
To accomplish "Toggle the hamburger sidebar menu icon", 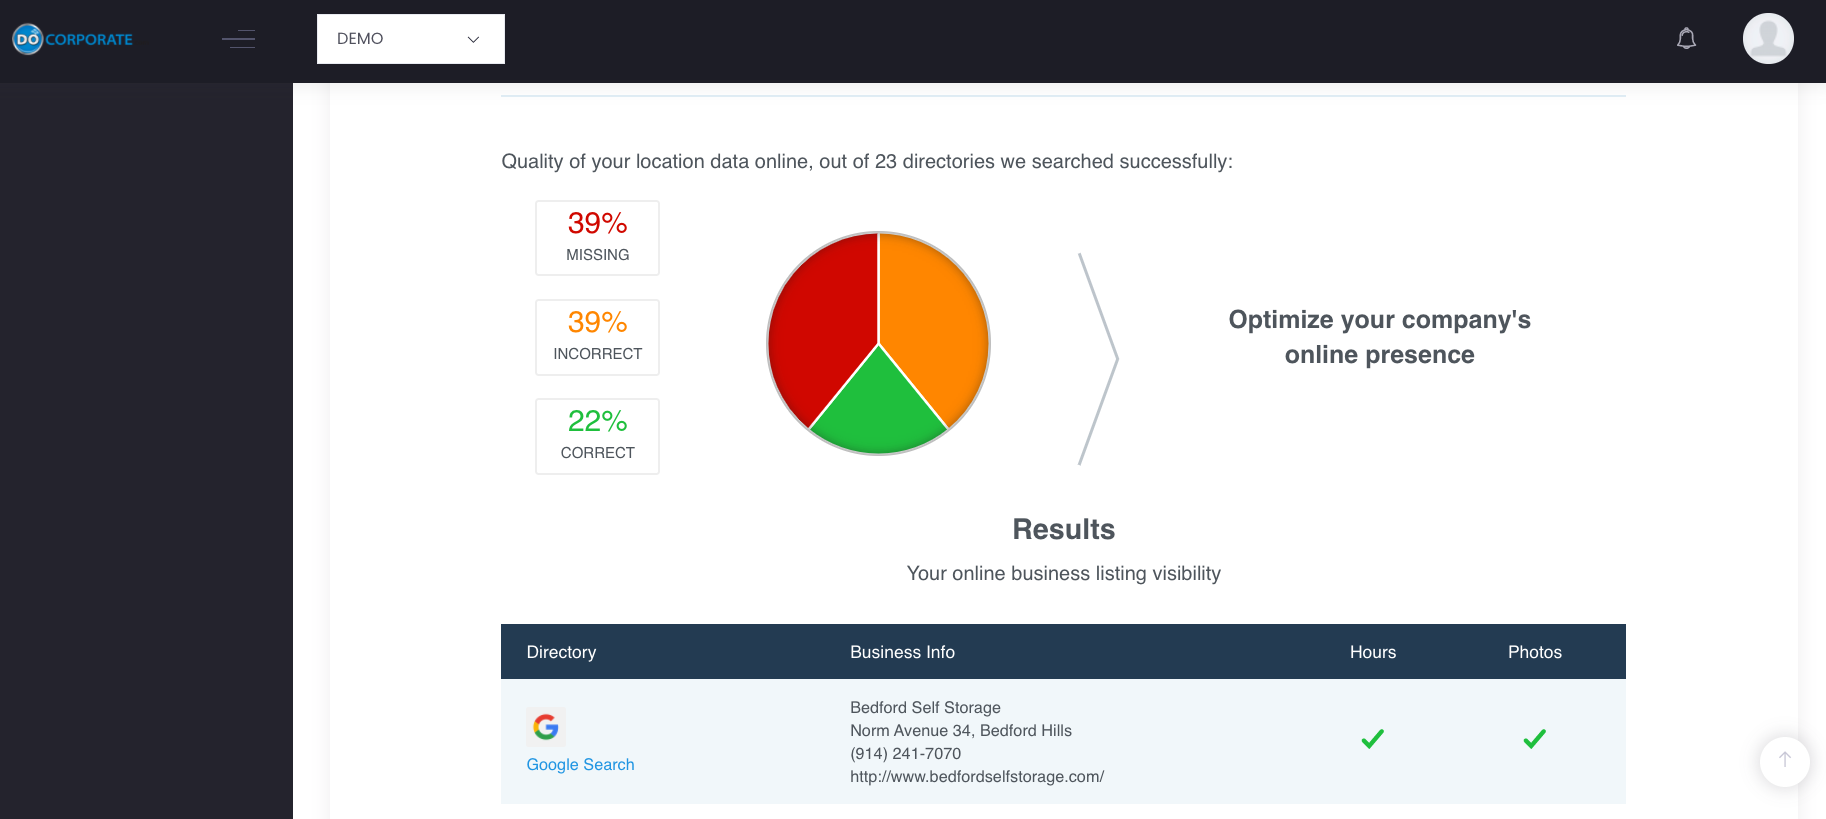I will coord(238,39).
